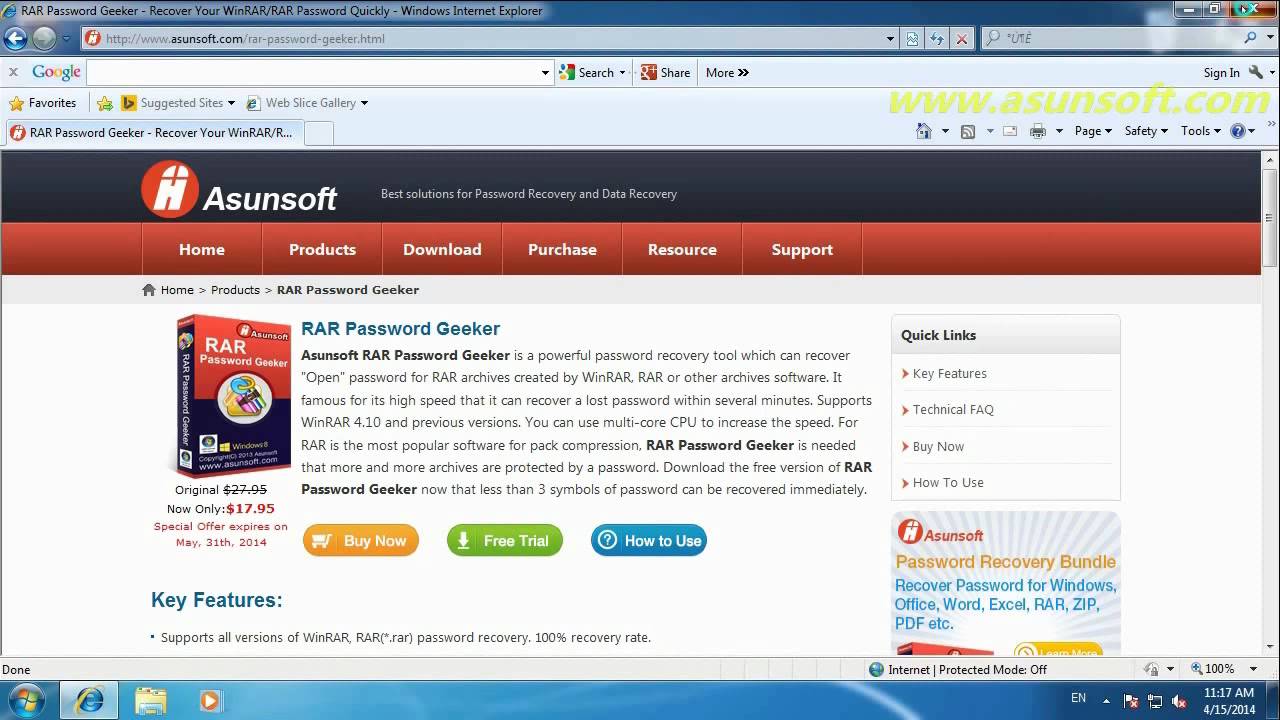Open the Web Slice Gallery dropdown
Image resolution: width=1280 pixels, height=720 pixels.
tap(364, 103)
